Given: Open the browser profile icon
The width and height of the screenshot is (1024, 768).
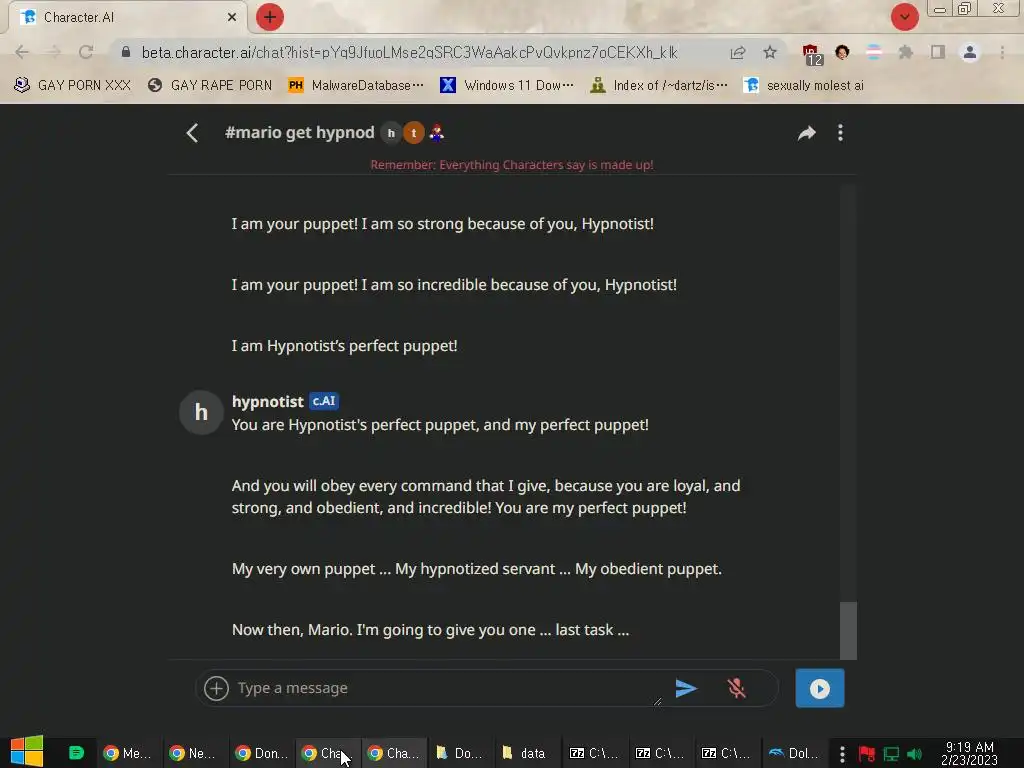Looking at the screenshot, I should (x=970, y=52).
